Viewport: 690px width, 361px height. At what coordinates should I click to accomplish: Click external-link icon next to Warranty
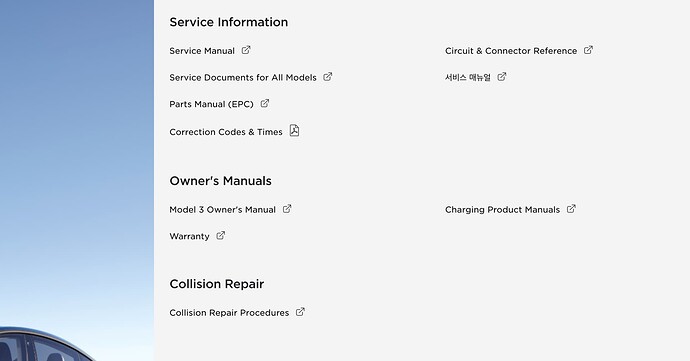tap(220, 236)
